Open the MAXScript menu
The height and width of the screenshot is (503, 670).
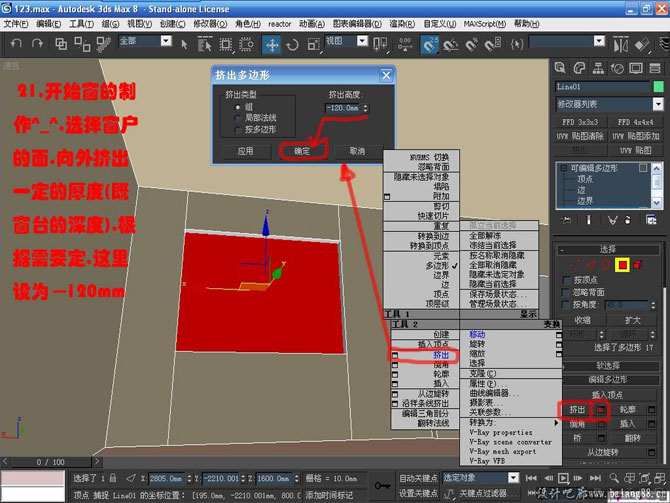[485, 24]
